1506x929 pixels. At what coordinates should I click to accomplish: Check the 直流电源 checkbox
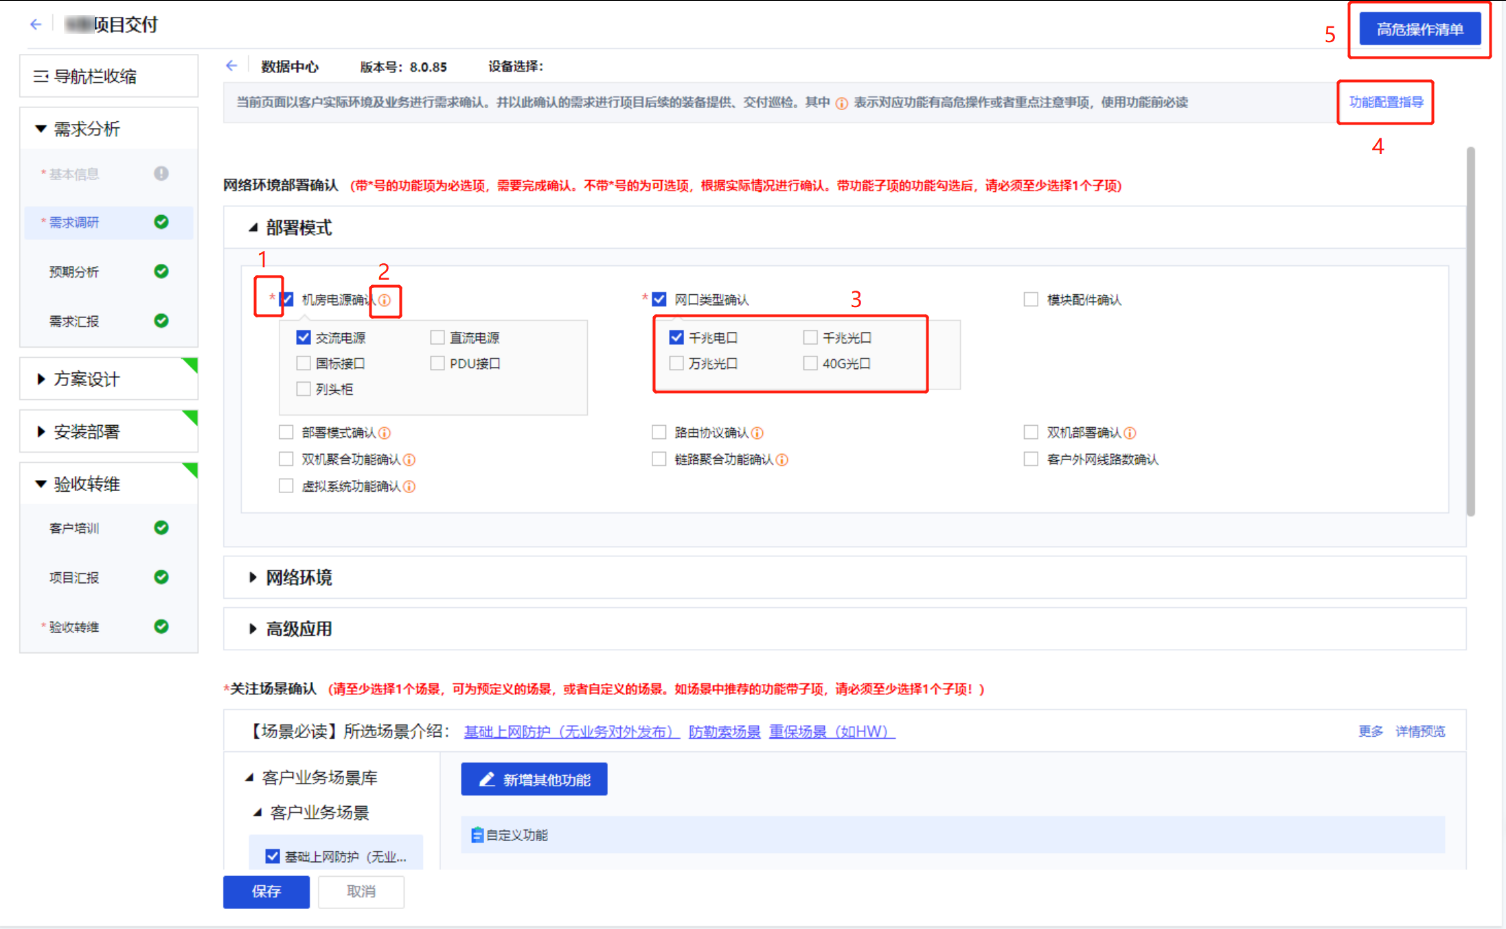click(x=438, y=338)
